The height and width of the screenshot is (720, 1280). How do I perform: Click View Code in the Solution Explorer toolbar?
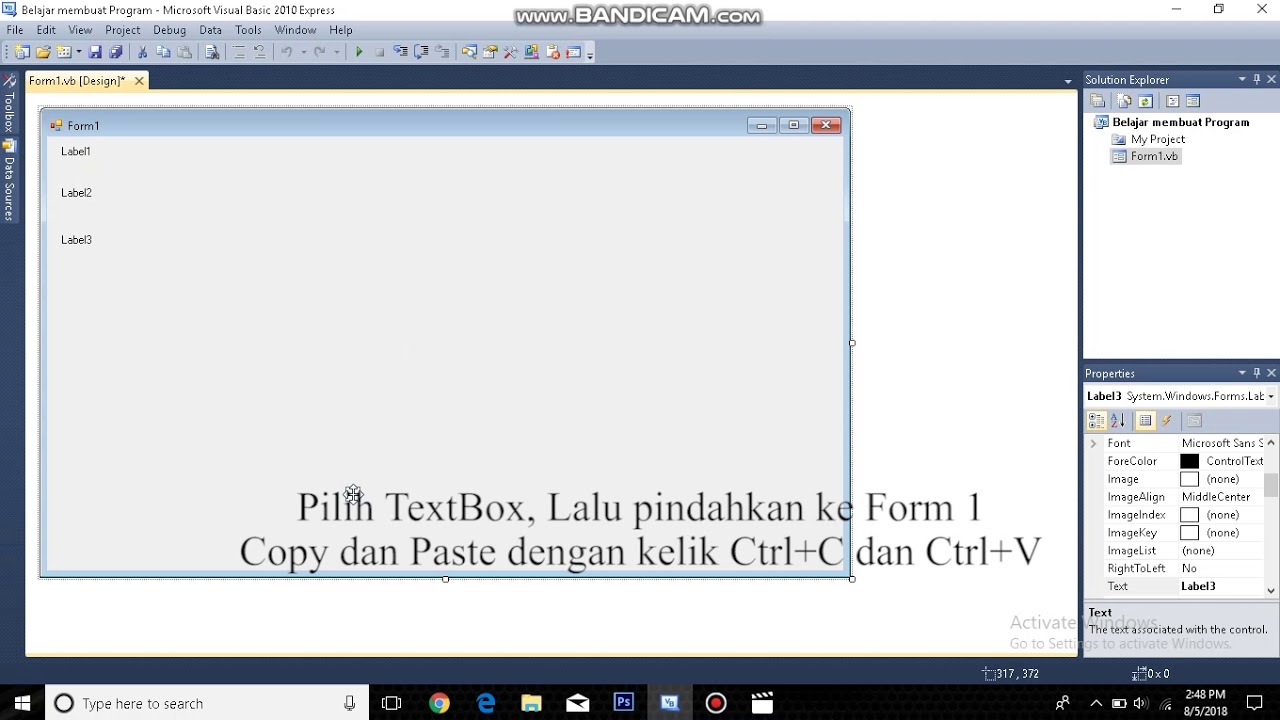click(x=1173, y=101)
